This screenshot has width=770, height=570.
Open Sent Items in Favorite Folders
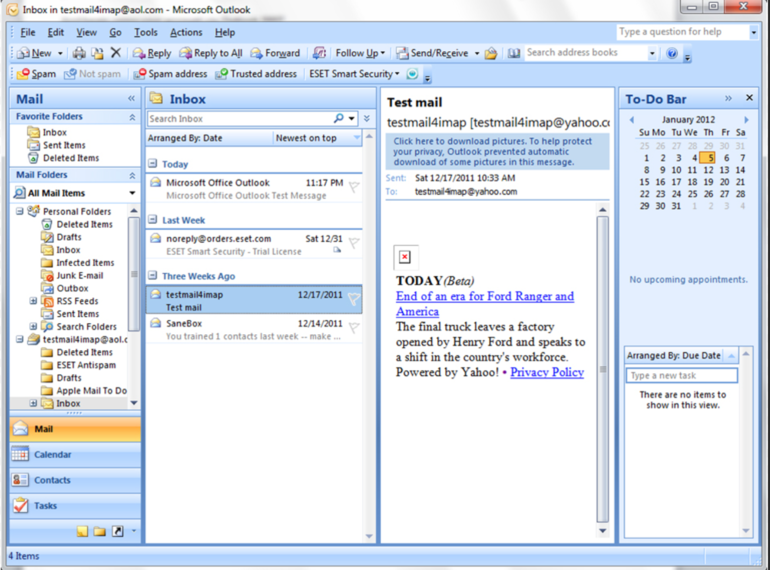coord(56,145)
